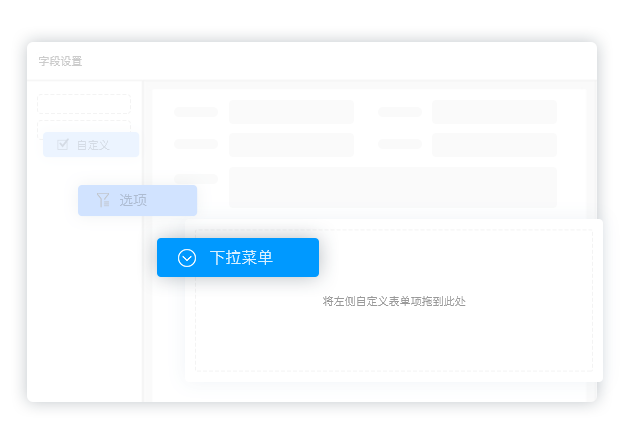Click the circled chevron icon in 下拉菜单
630x444 pixels.
[x=187, y=258]
